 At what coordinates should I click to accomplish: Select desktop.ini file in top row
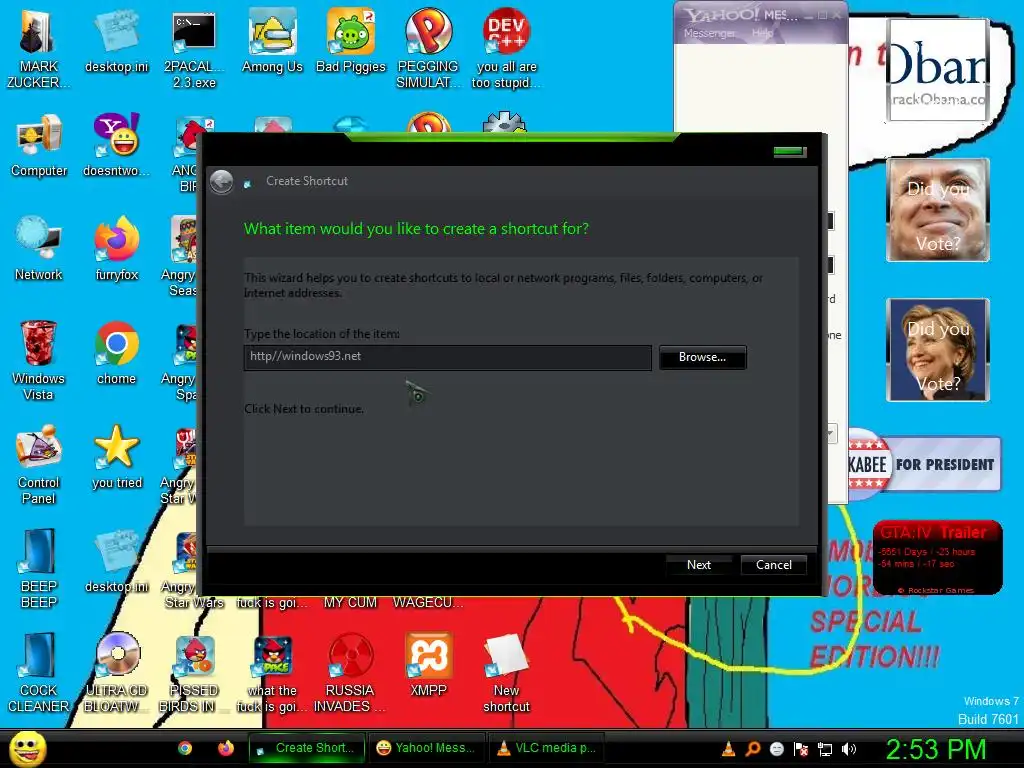click(x=116, y=42)
